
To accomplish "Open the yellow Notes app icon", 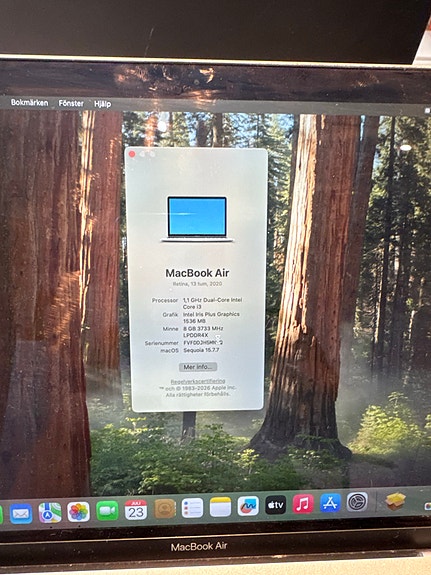I will point(220,507).
